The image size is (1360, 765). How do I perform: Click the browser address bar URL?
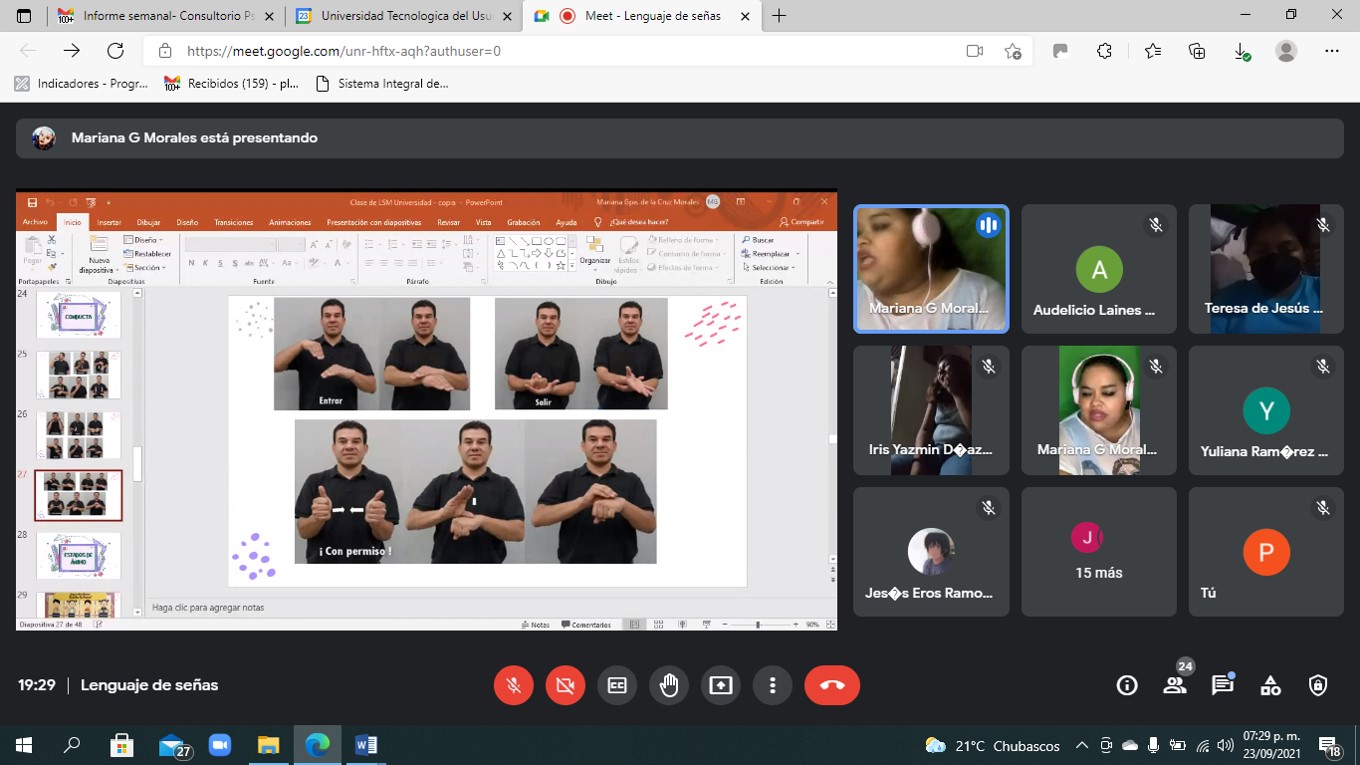(x=344, y=51)
